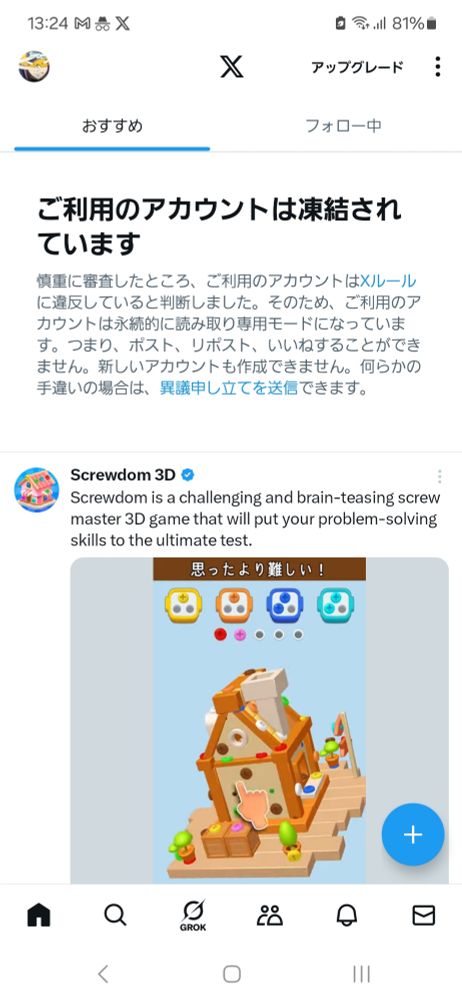Viewport: 462px width, 1000px height.
Task: Open Screwdom ad post options menu
Action: pos(439,476)
